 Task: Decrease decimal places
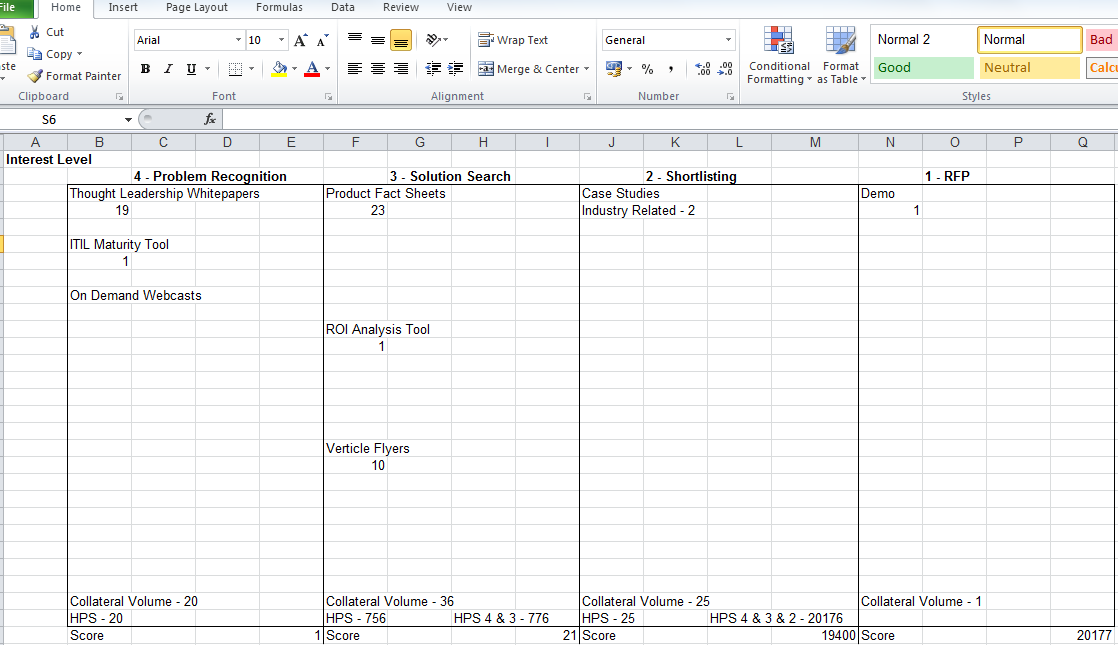[725, 69]
